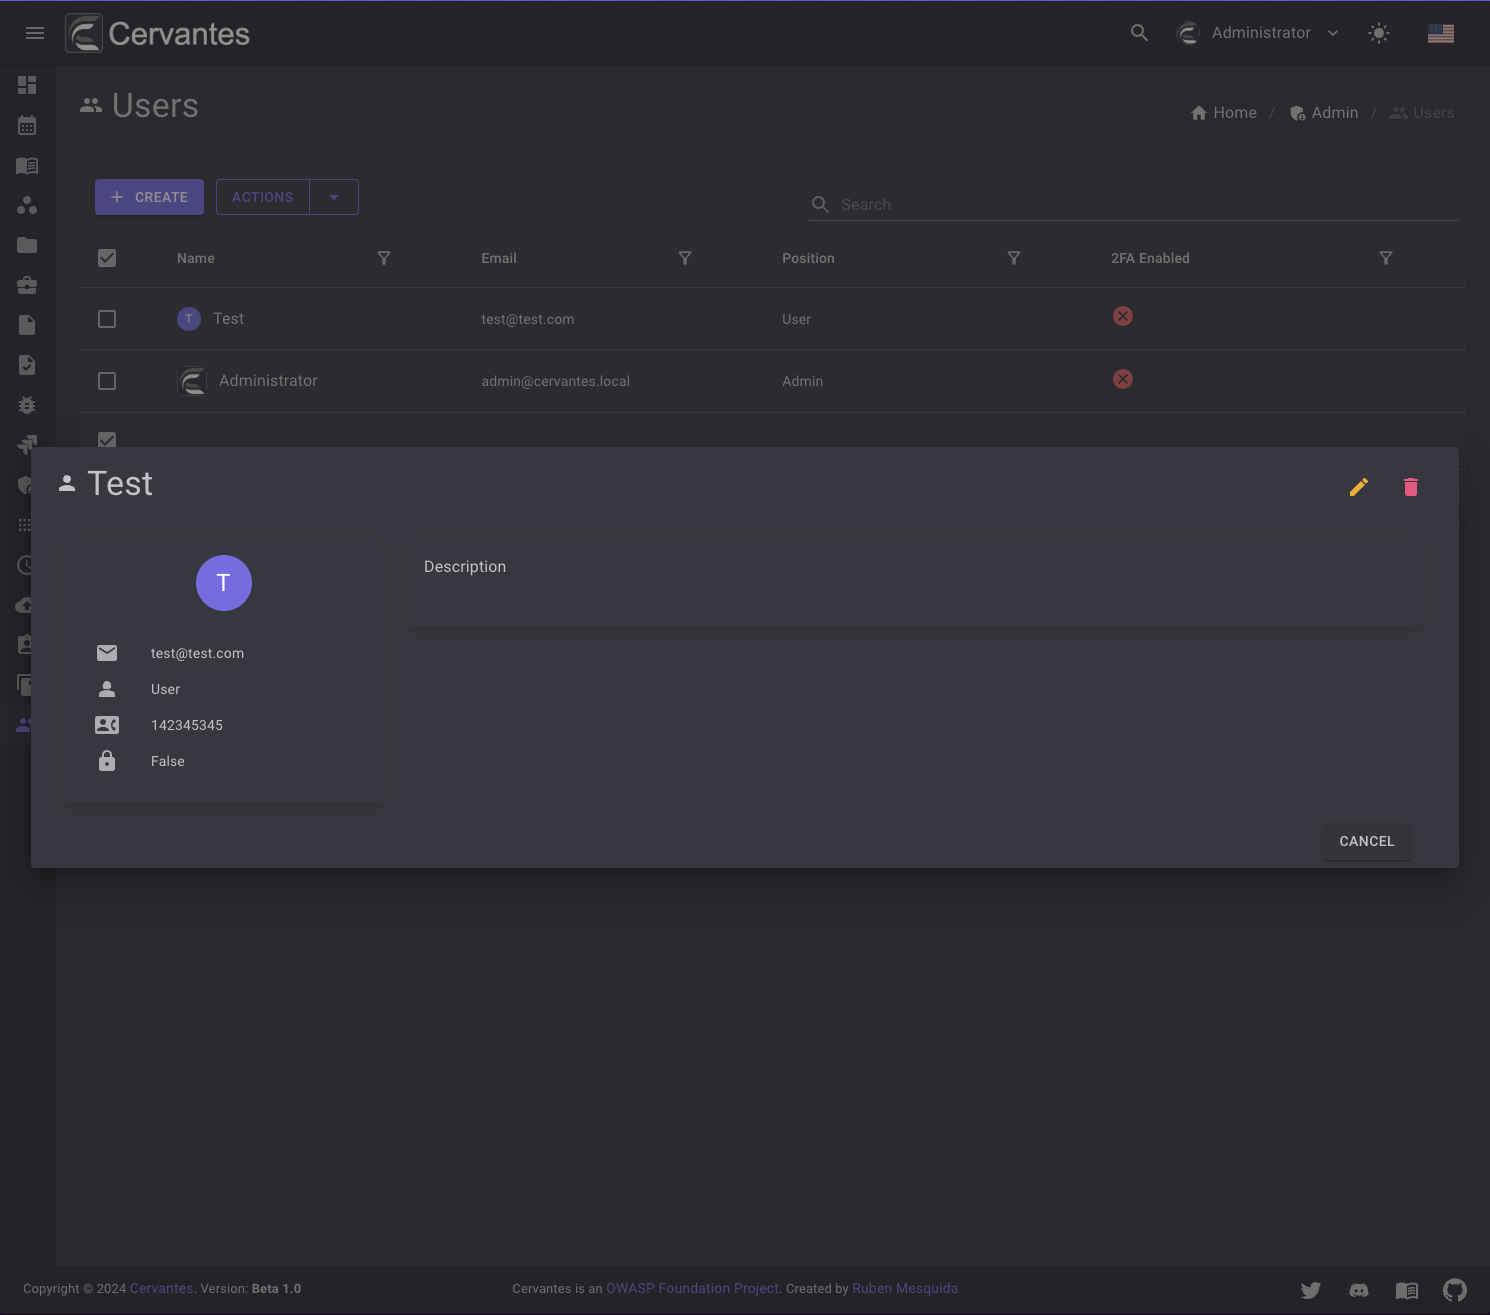Open the briefcase icon in sidebar
This screenshot has height=1315, width=1490.
point(27,285)
